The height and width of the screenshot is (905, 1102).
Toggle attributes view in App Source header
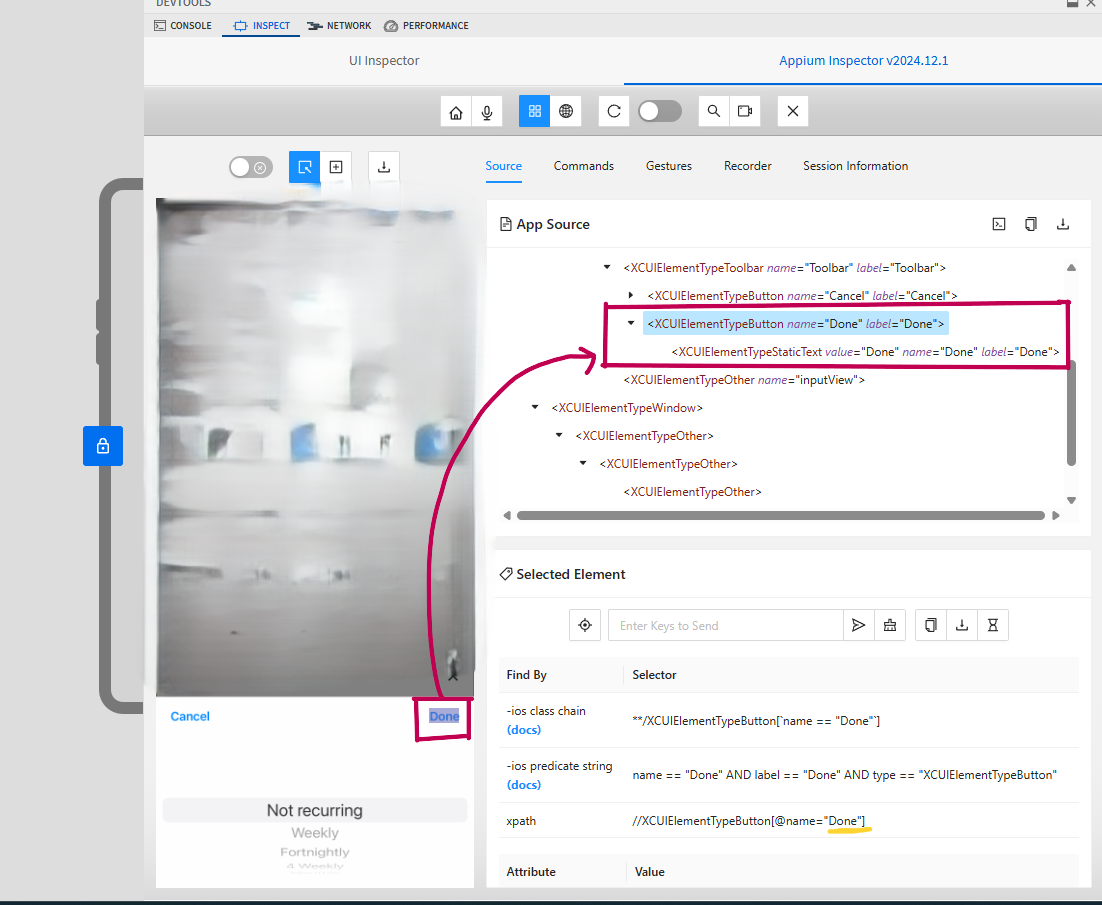pyautogui.click(x=999, y=224)
